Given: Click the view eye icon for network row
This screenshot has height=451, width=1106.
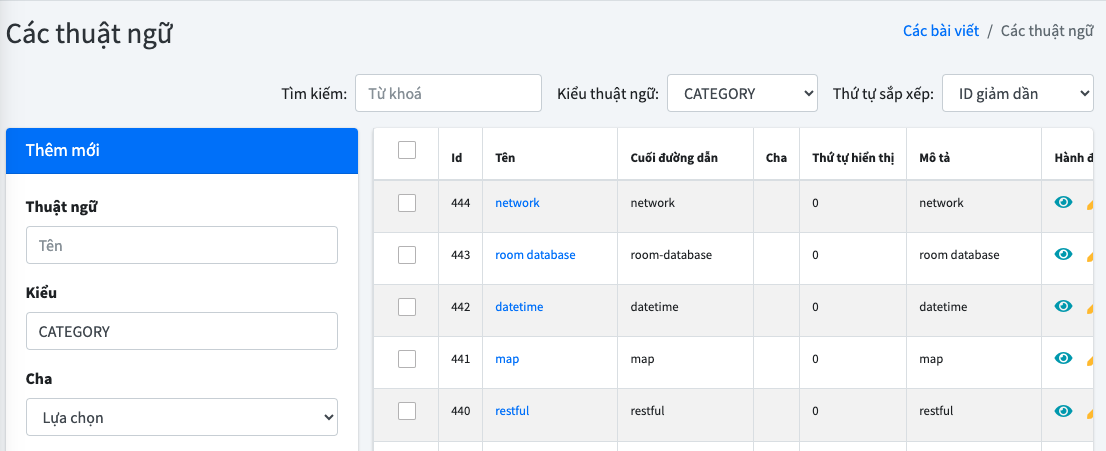Looking at the screenshot, I should [x=1064, y=202].
